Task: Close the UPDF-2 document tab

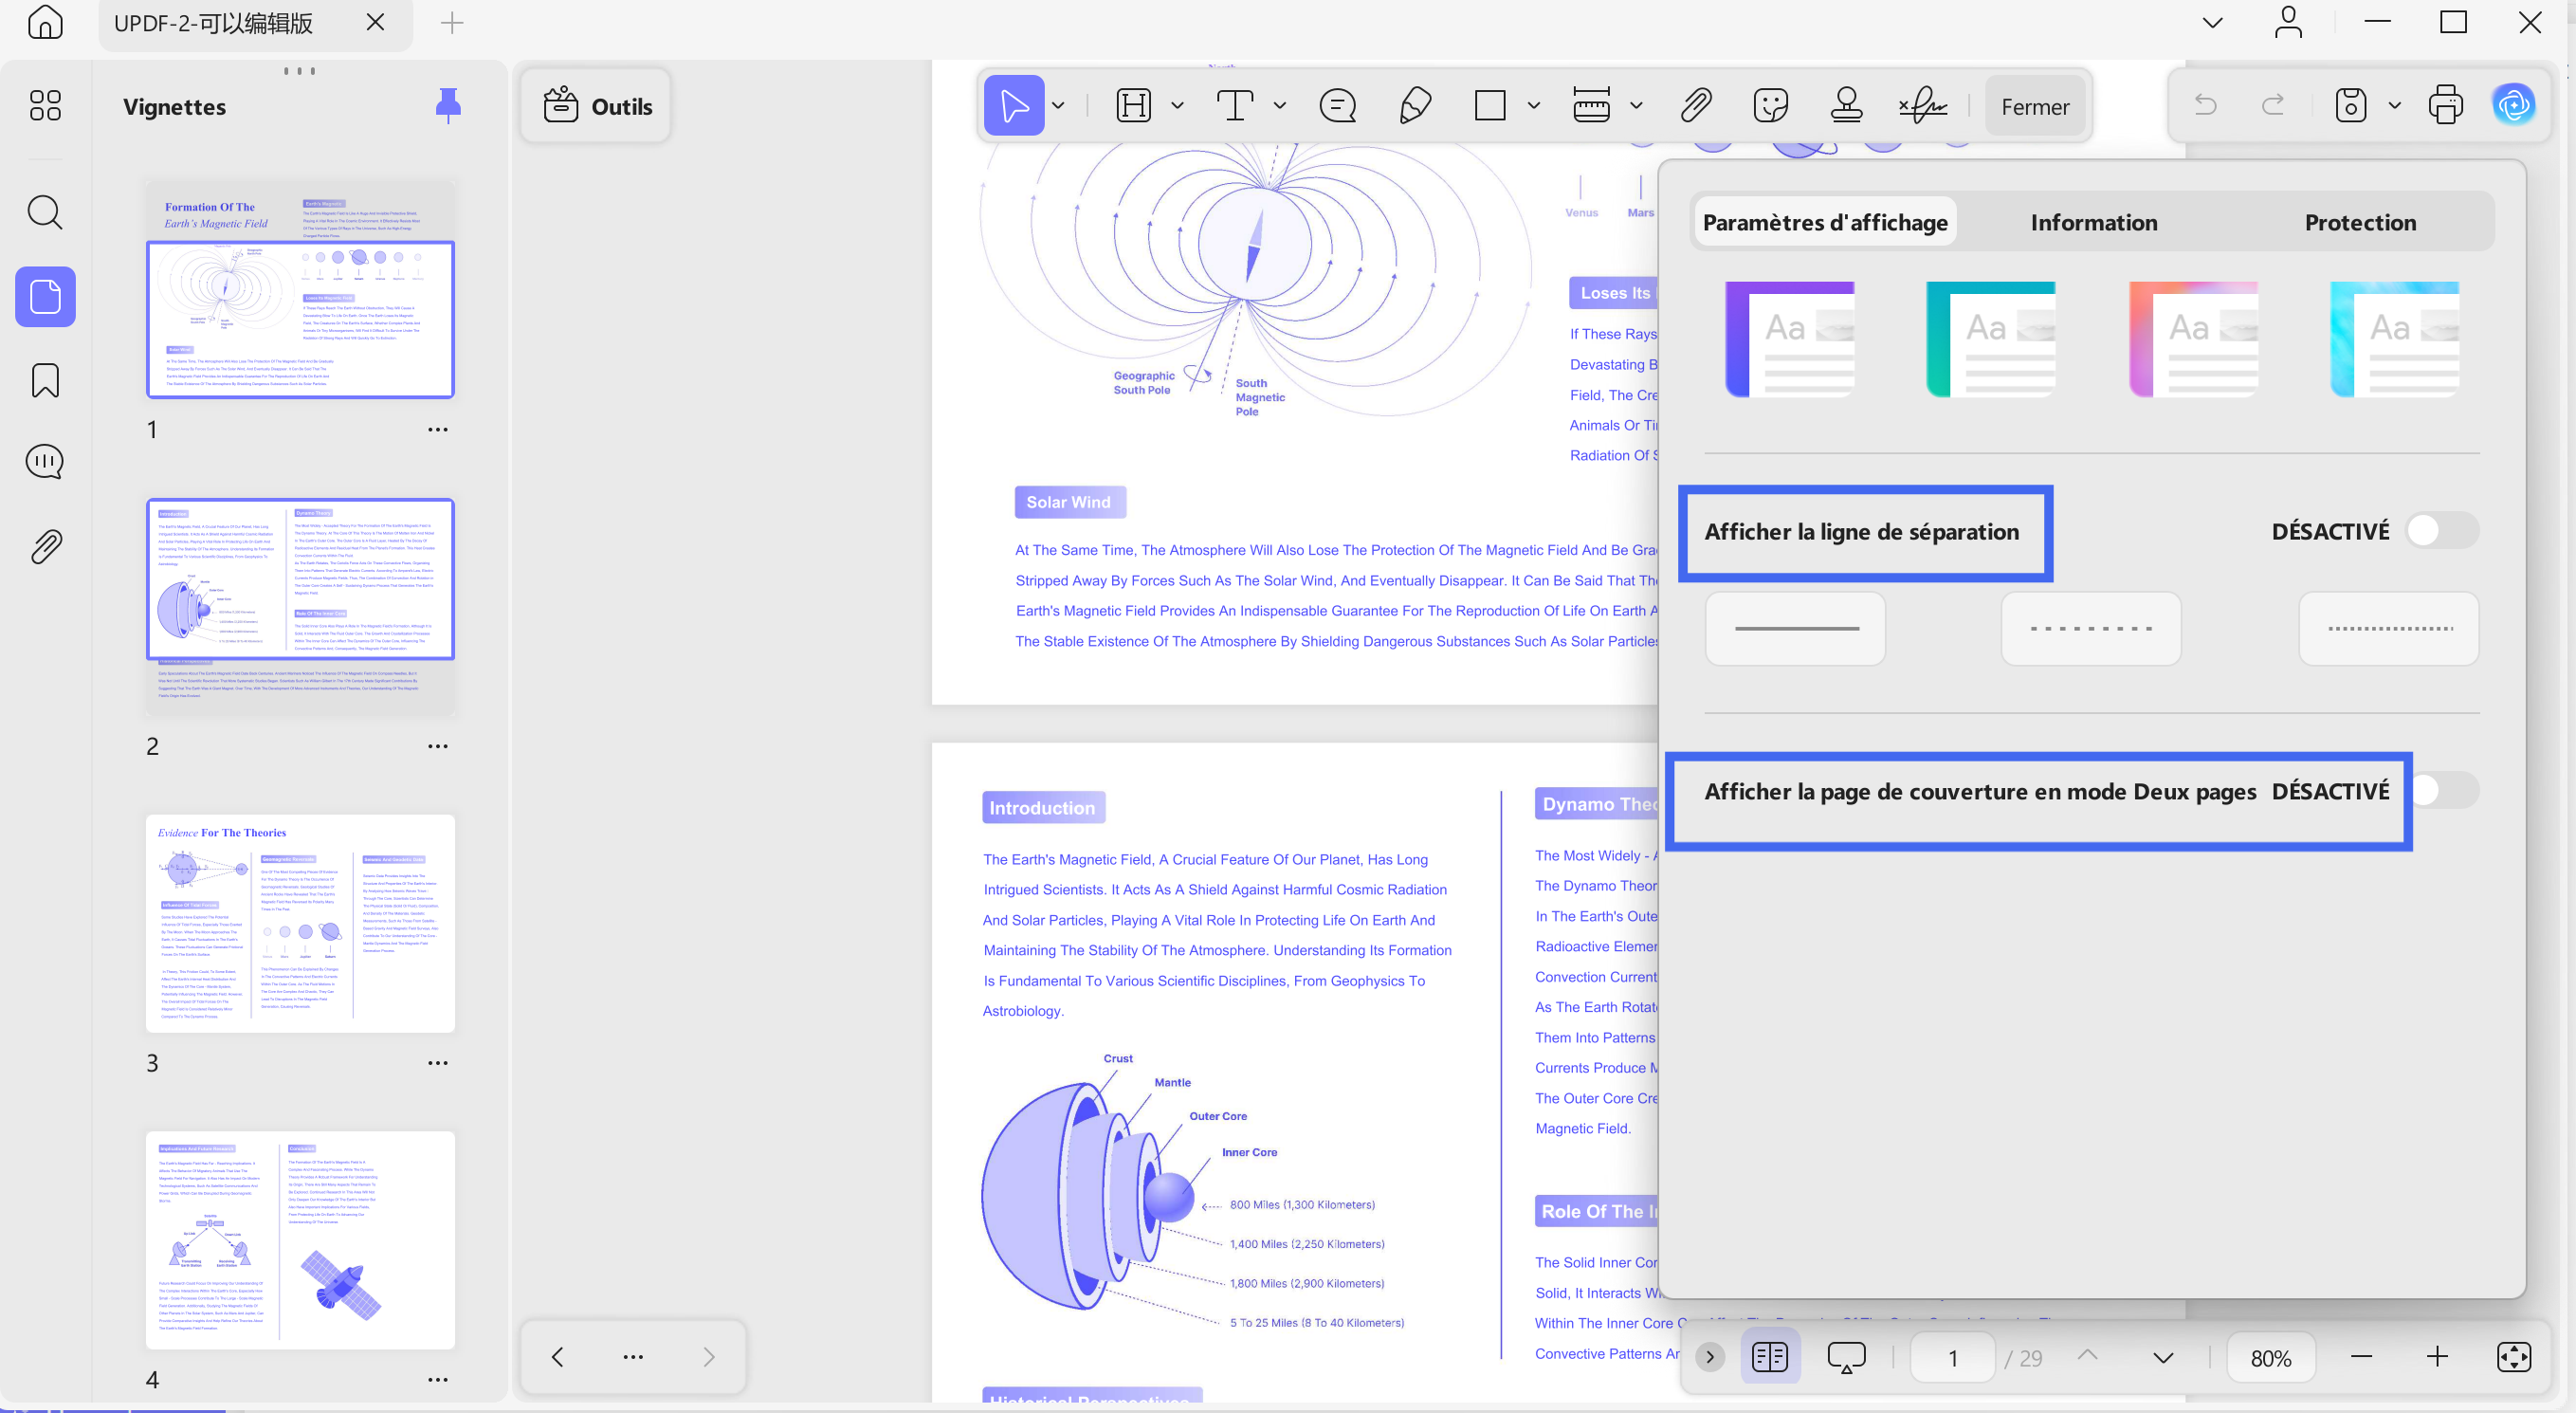Action: tap(375, 22)
